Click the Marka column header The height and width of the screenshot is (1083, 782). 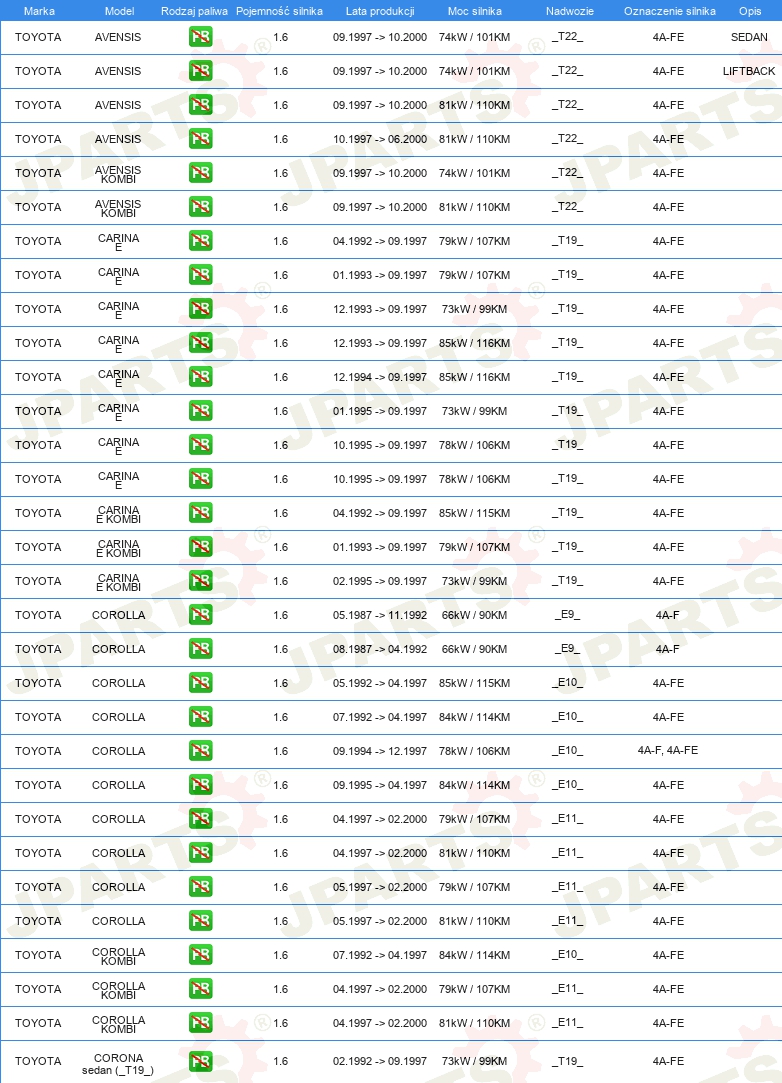39,11
